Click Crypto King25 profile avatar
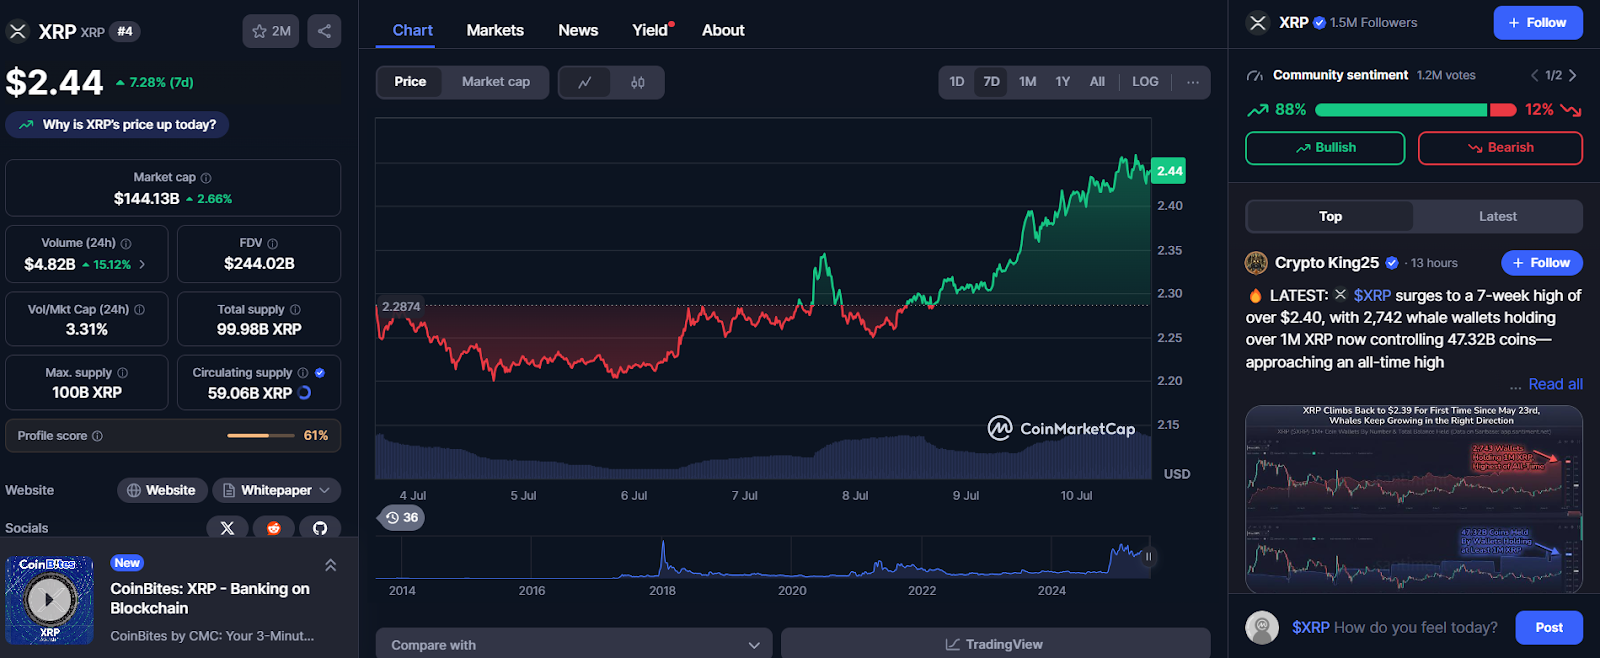Viewport: 1600px width, 658px height. (1256, 263)
